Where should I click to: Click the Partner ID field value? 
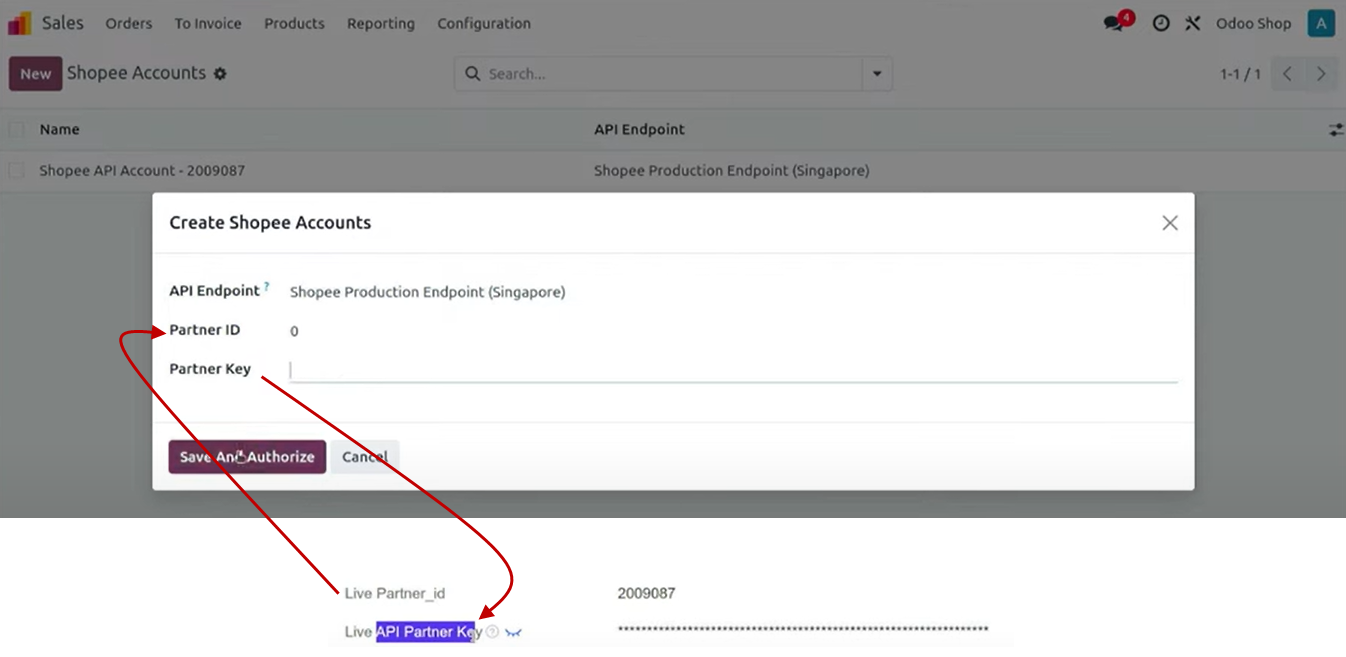294,331
